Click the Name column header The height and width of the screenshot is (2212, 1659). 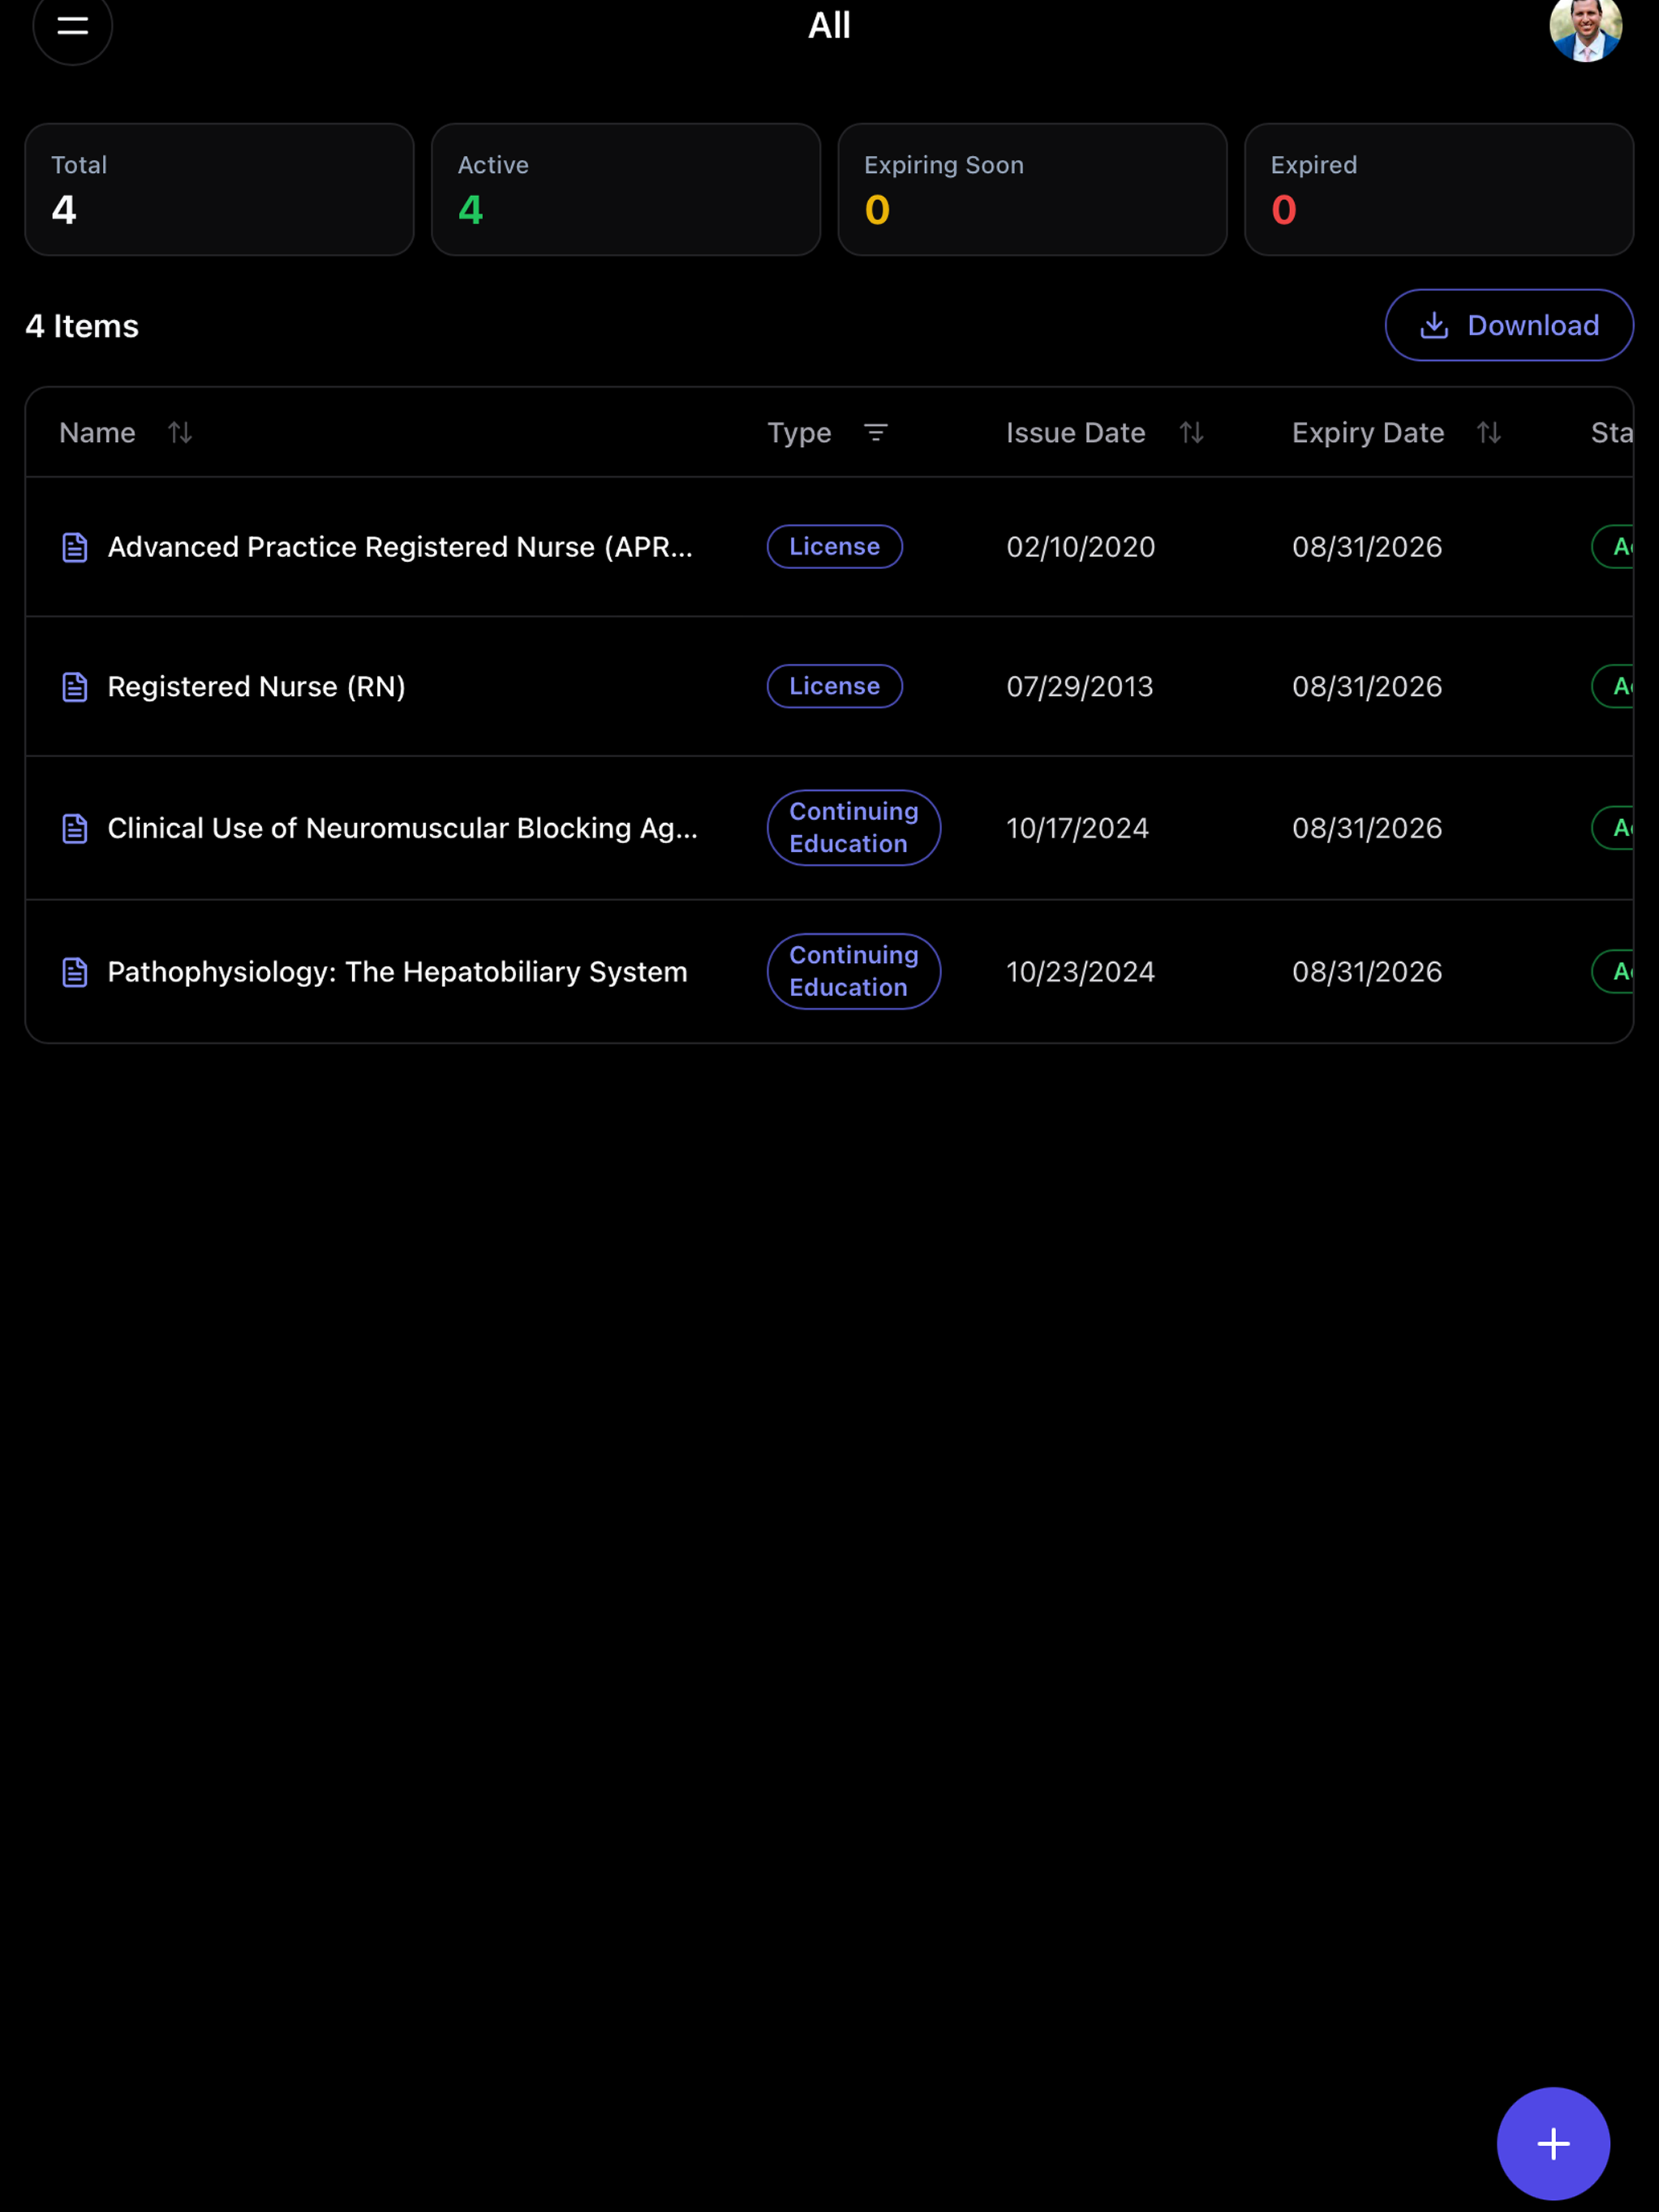coord(97,432)
